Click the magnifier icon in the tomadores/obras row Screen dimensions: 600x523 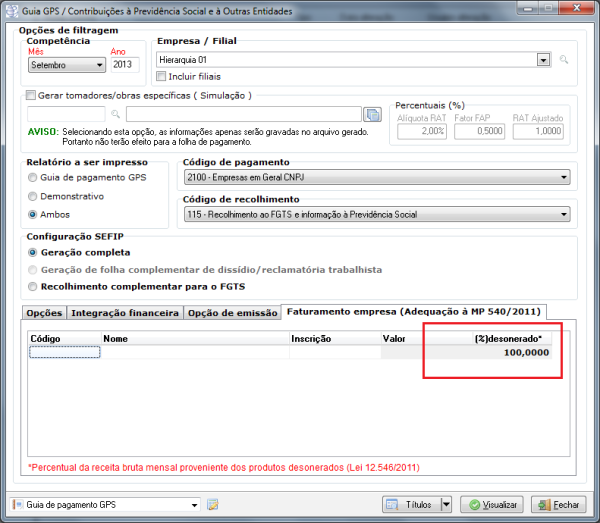[x=116, y=114]
